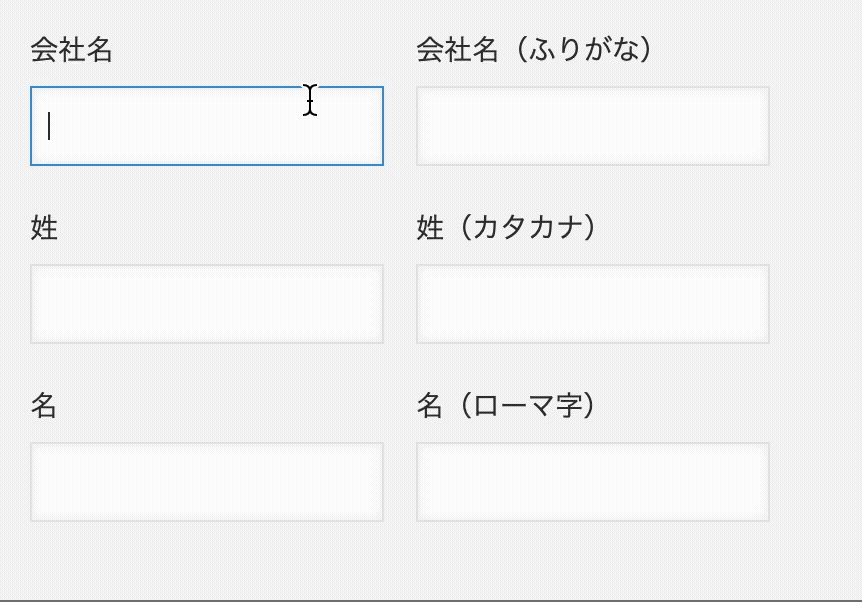Viewport: 862px width, 602px height.
Task: Place cursor in the romaji given-name field
Action: tap(592, 482)
